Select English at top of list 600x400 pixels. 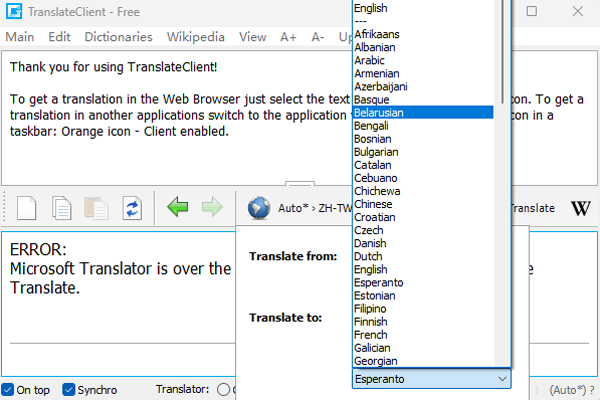coord(423,8)
